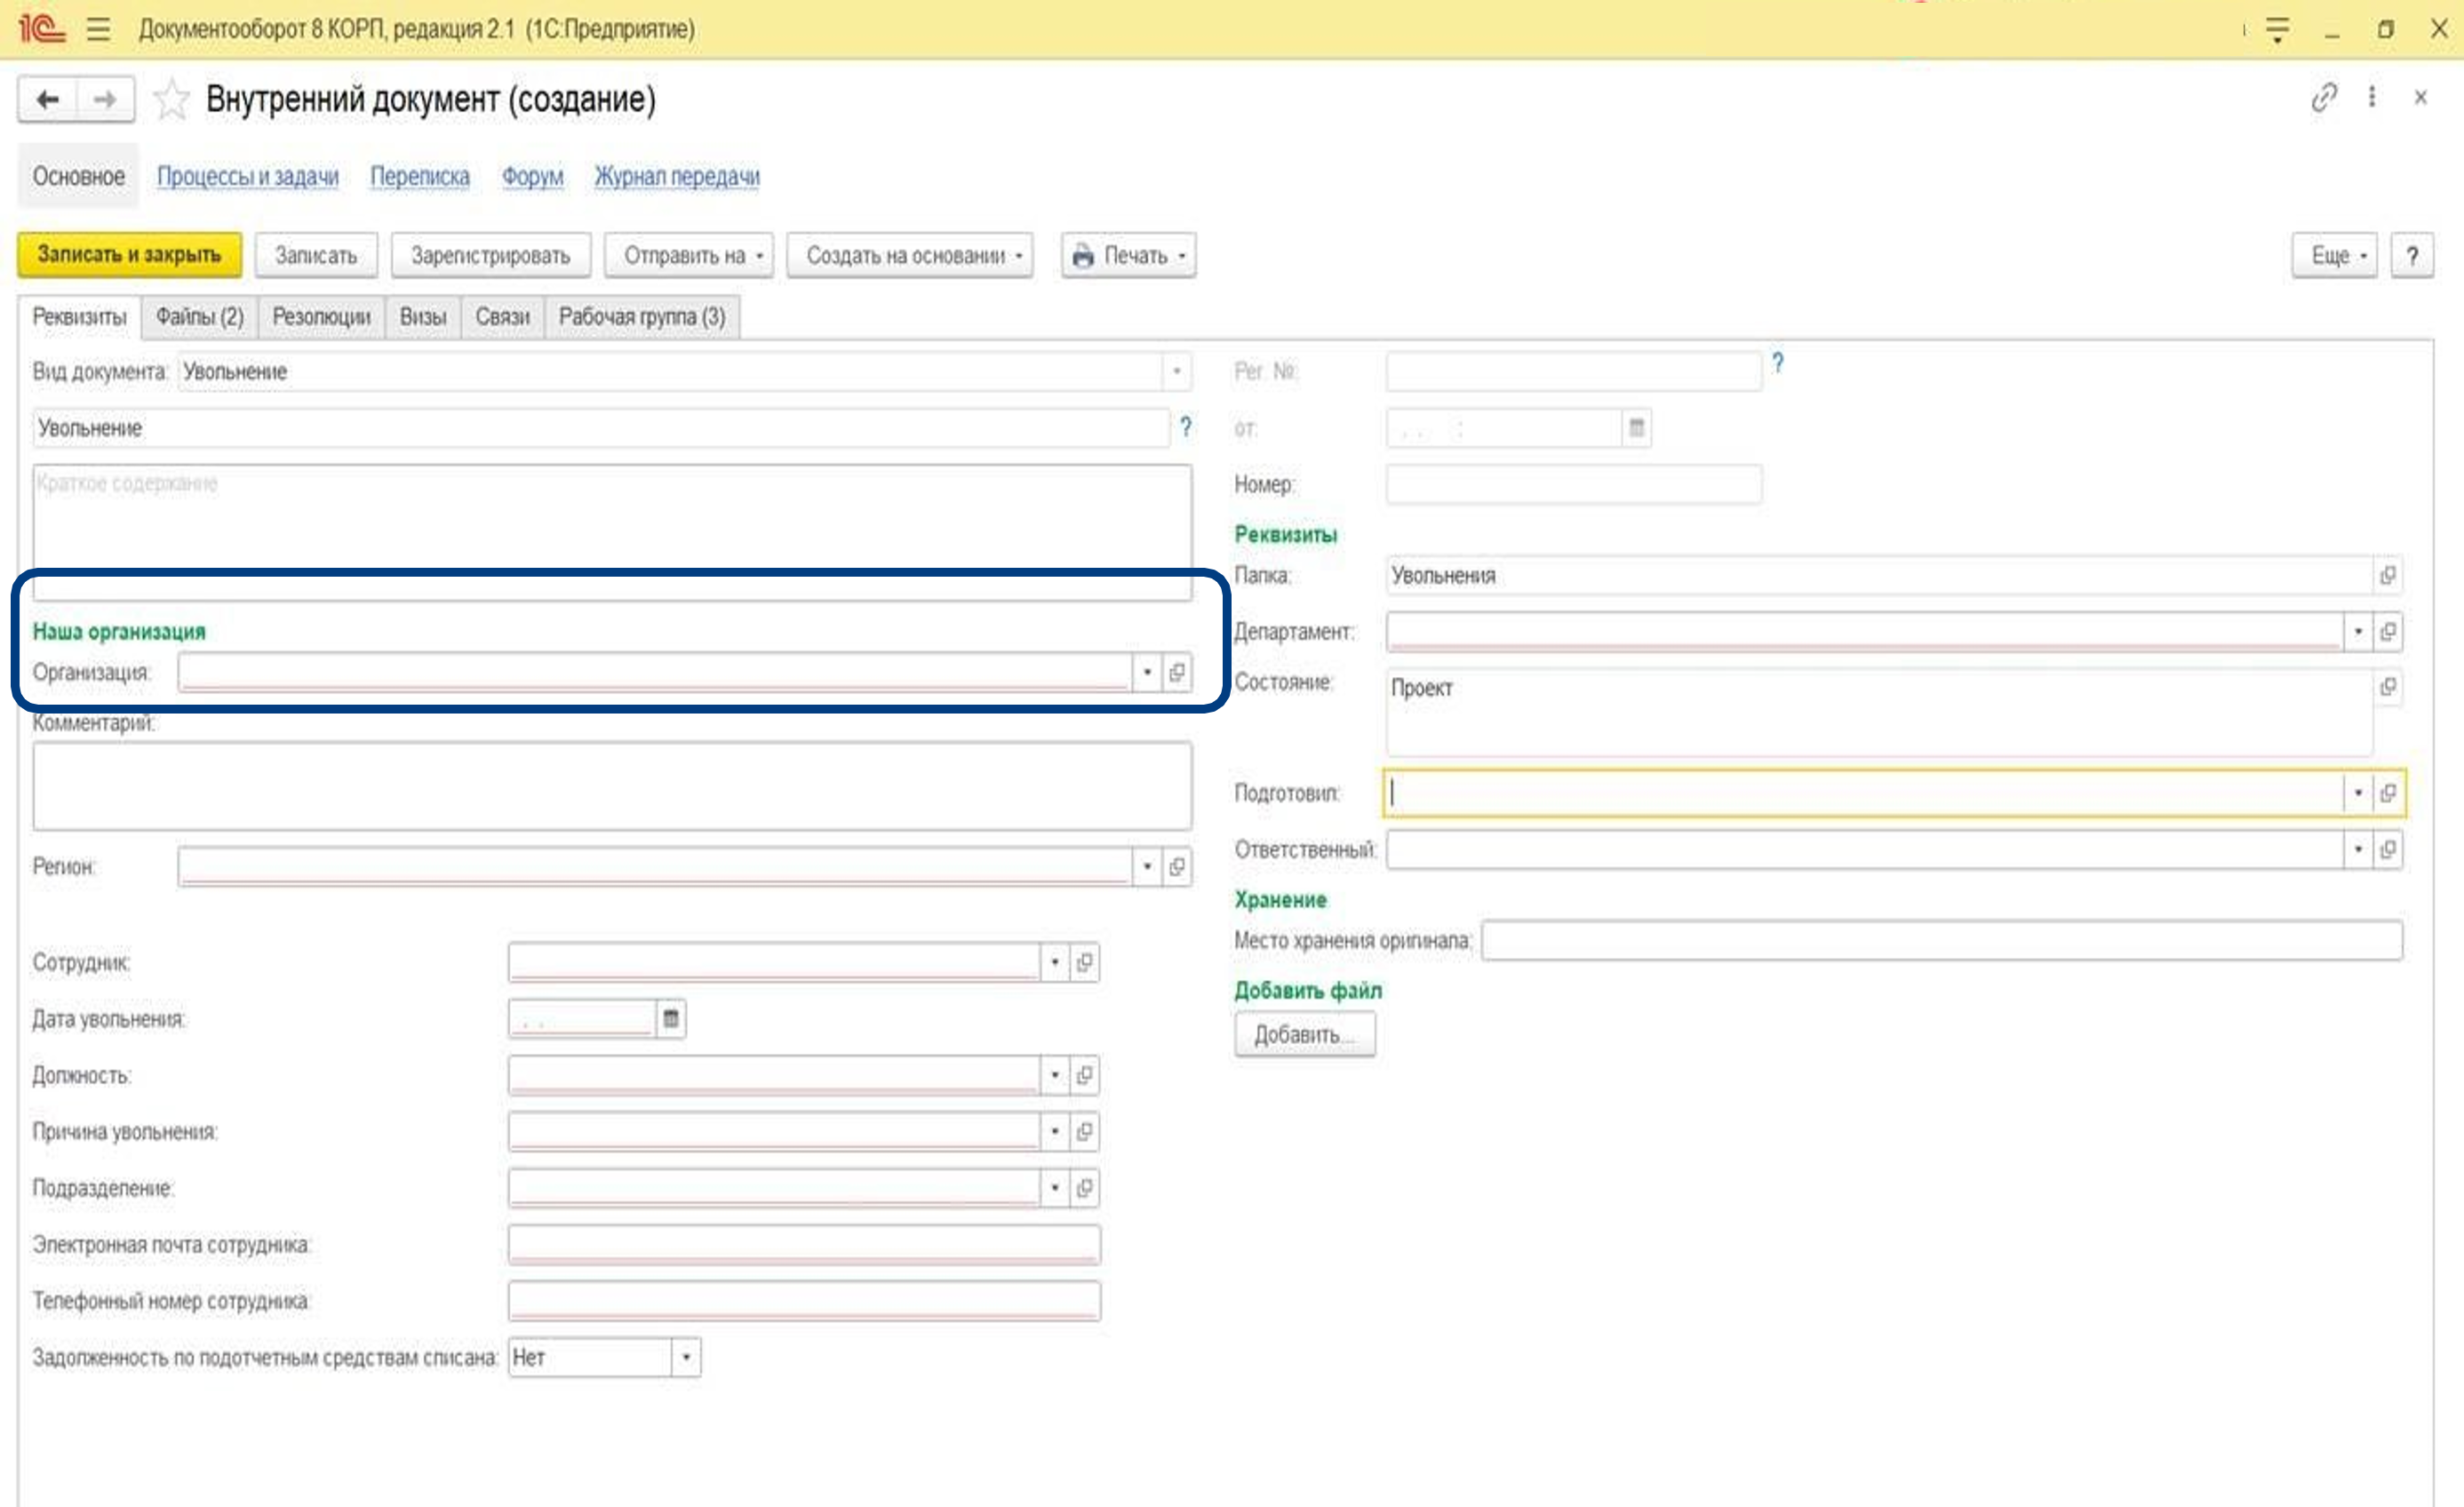
Task: Expand the Организация dropdown list
Action: [x=1147, y=672]
